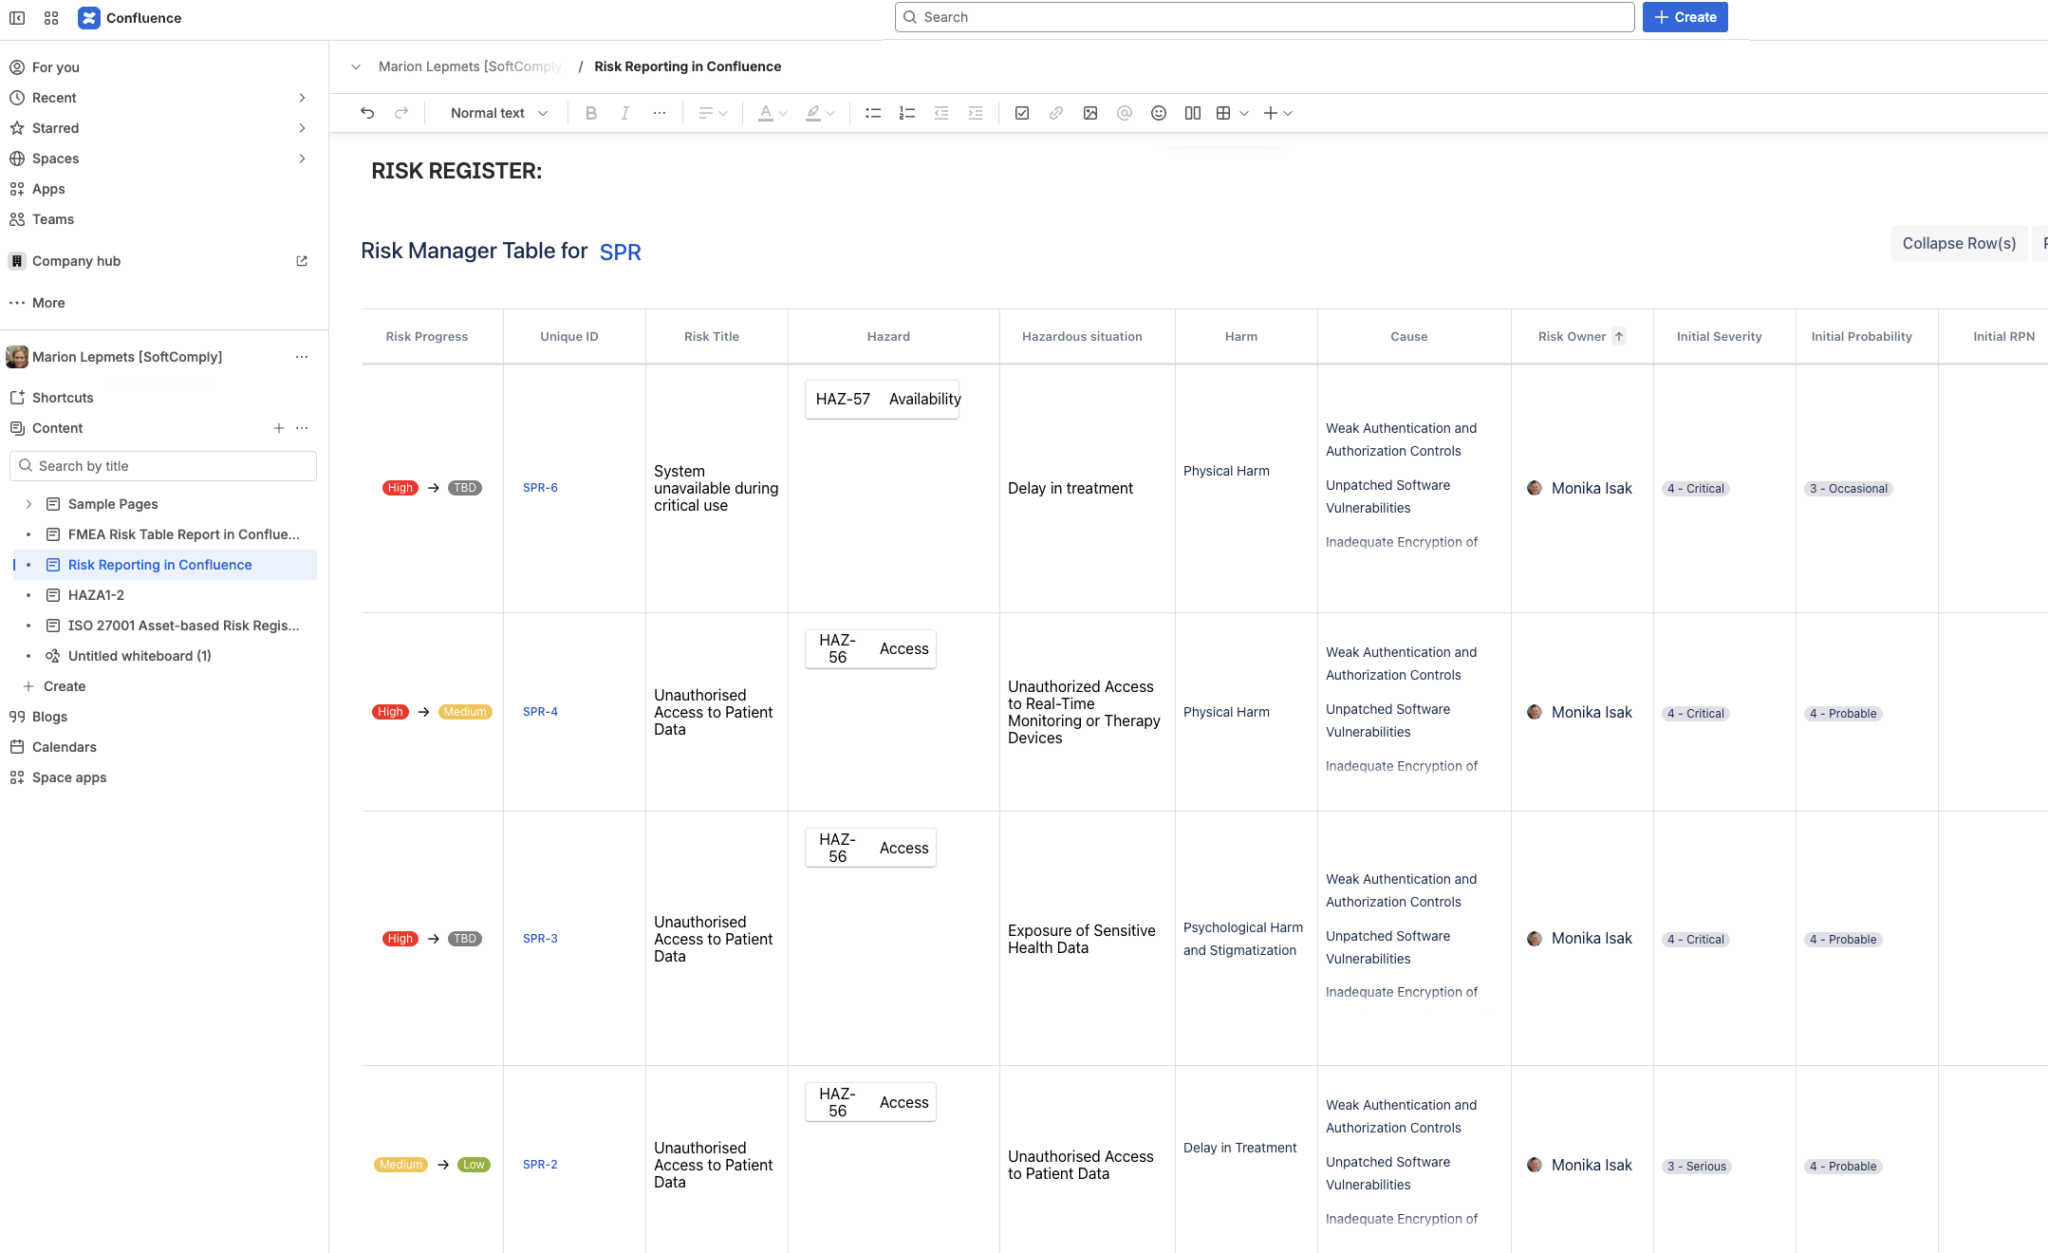Apply bold formatting
This screenshot has height=1253, width=2048.
pos(591,112)
